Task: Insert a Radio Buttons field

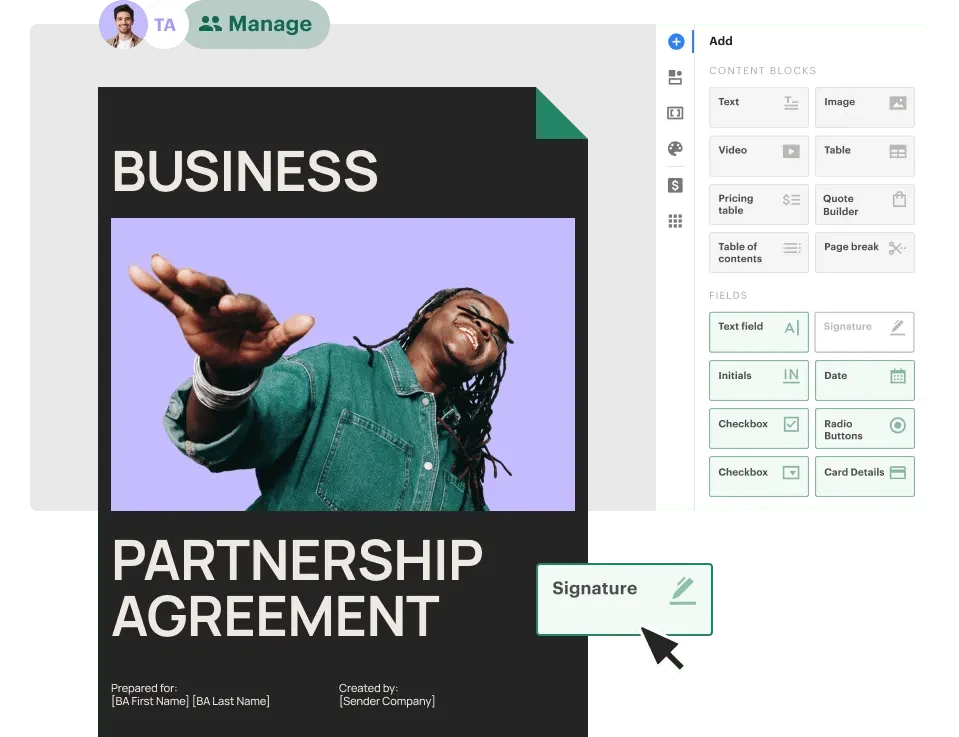Action: (x=864, y=428)
